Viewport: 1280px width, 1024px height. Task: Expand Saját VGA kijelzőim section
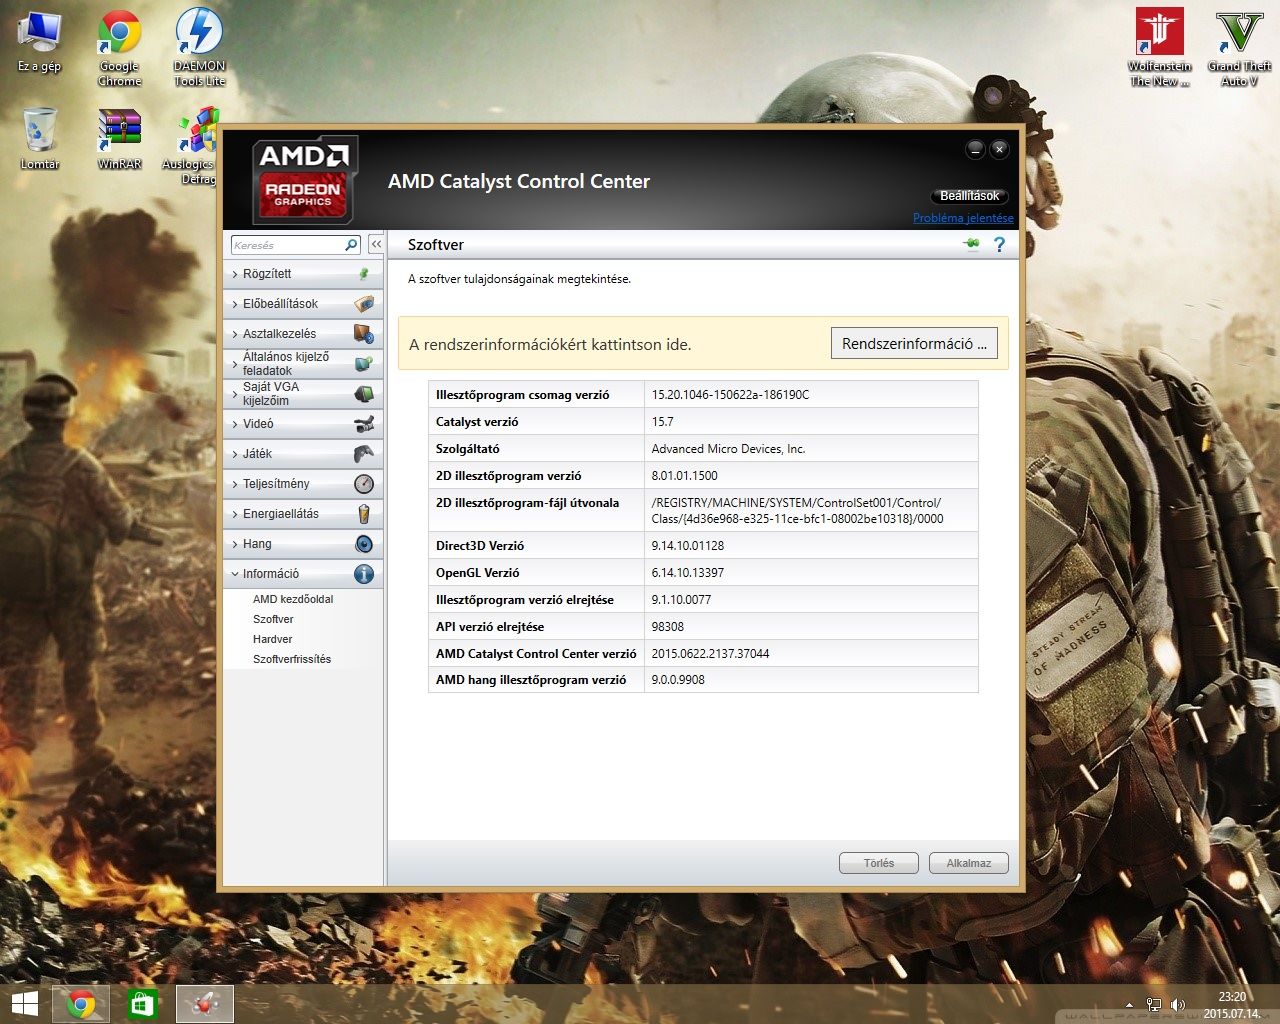(302, 393)
